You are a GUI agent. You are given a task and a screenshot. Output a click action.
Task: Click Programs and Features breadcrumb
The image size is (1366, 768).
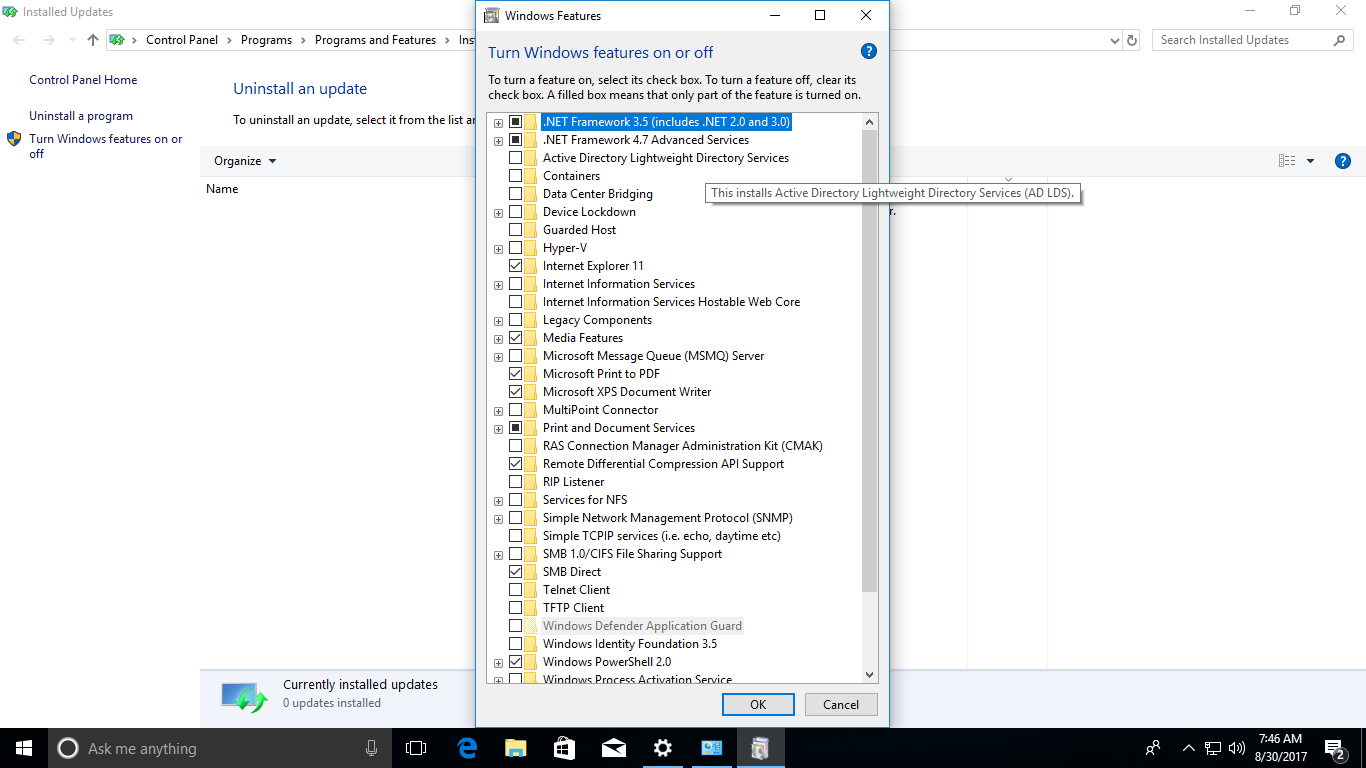tap(375, 40)
